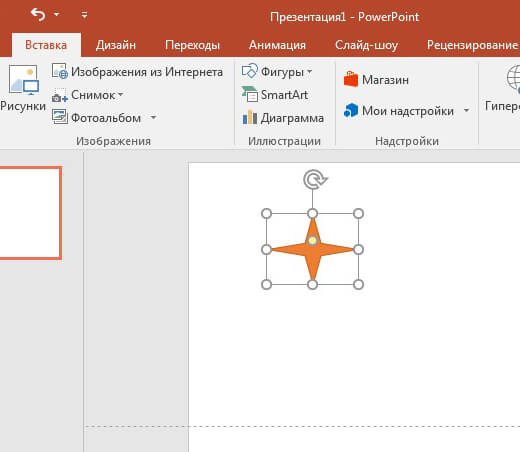Click the Снимок screenshot camera icon

(x=60, y=95)
